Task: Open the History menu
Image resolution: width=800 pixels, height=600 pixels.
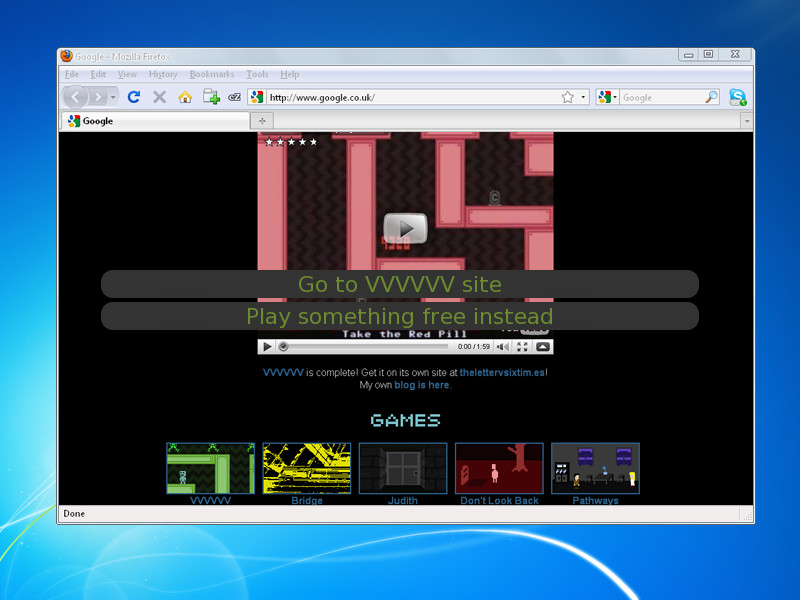Action: pyautogui.click(x=163, y=74)
